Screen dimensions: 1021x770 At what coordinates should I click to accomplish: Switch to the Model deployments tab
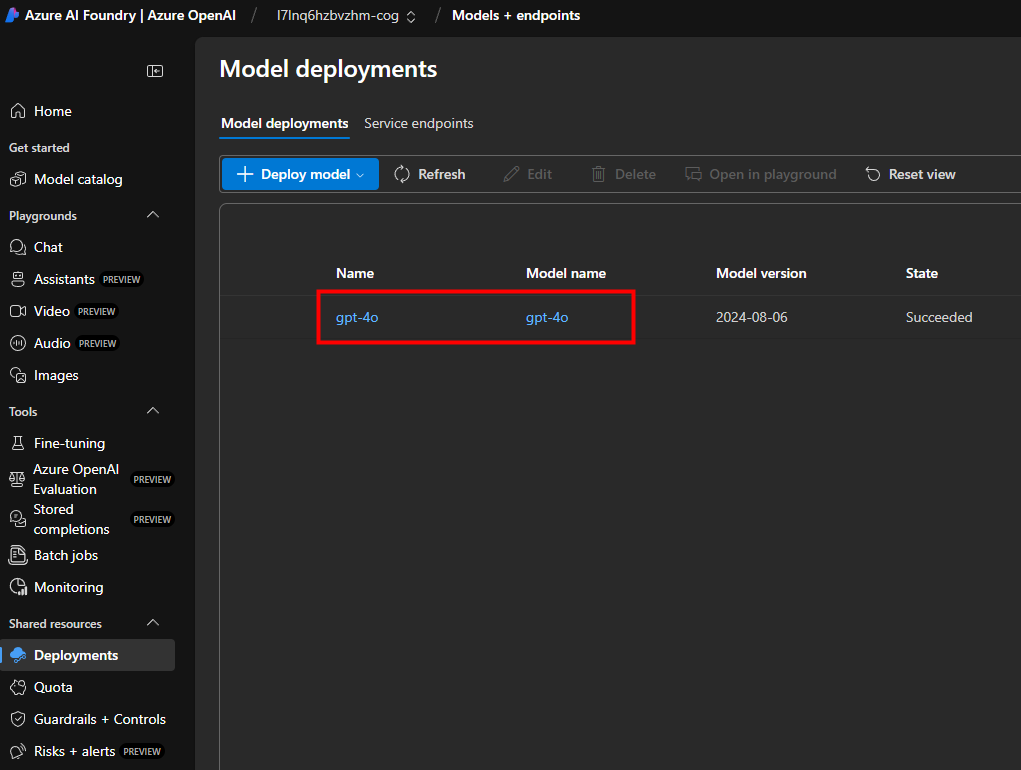pos(285,124)
